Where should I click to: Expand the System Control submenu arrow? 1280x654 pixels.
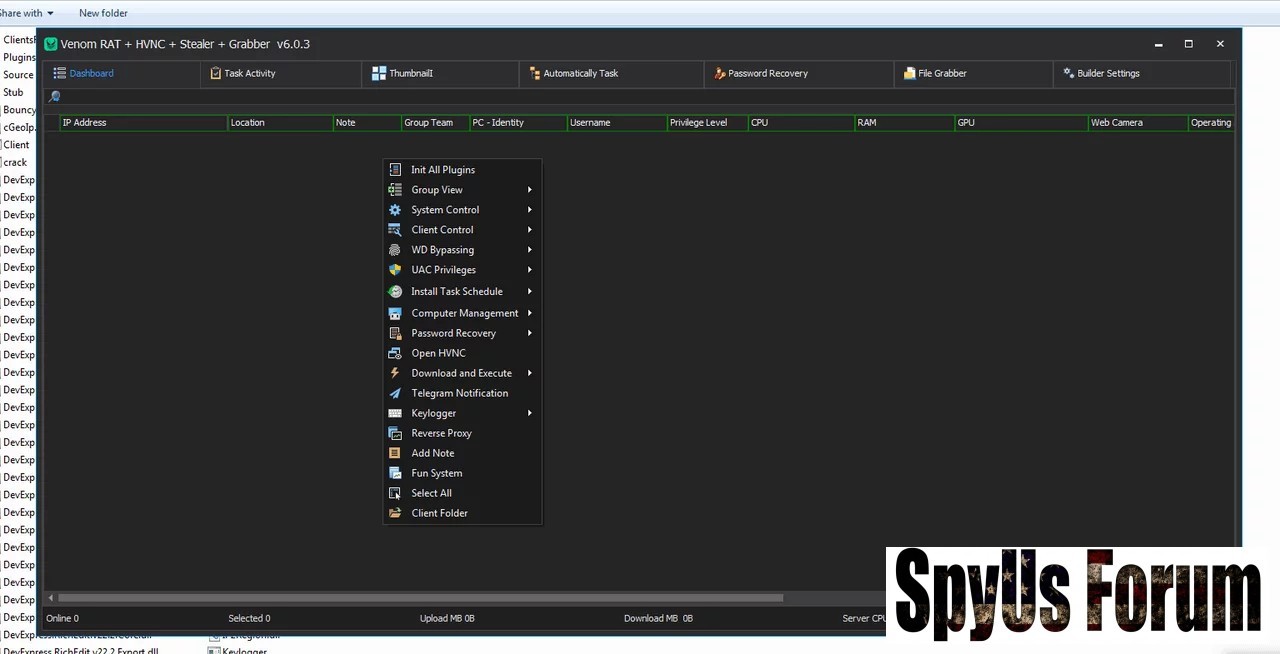[529, 210]
